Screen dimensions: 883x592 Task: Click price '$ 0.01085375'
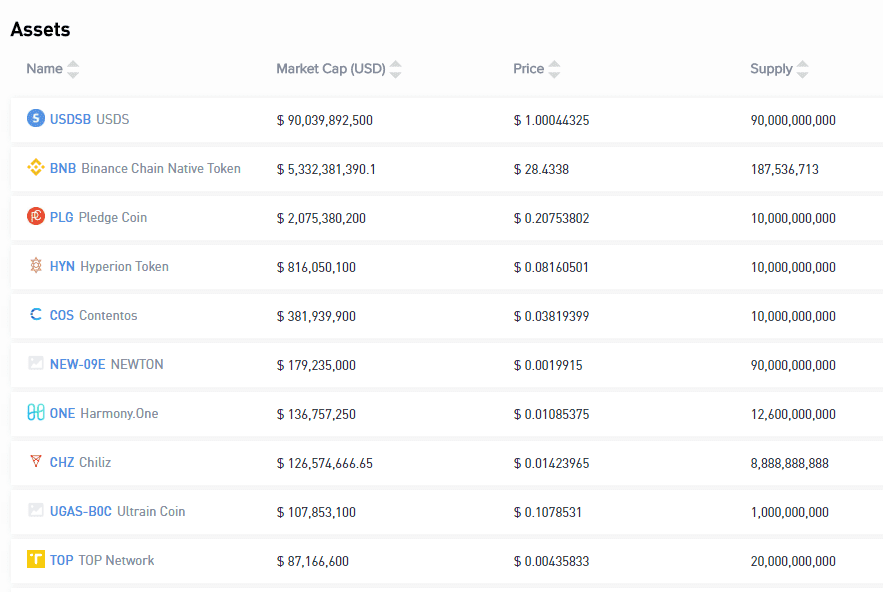click(x=551, y=414)
